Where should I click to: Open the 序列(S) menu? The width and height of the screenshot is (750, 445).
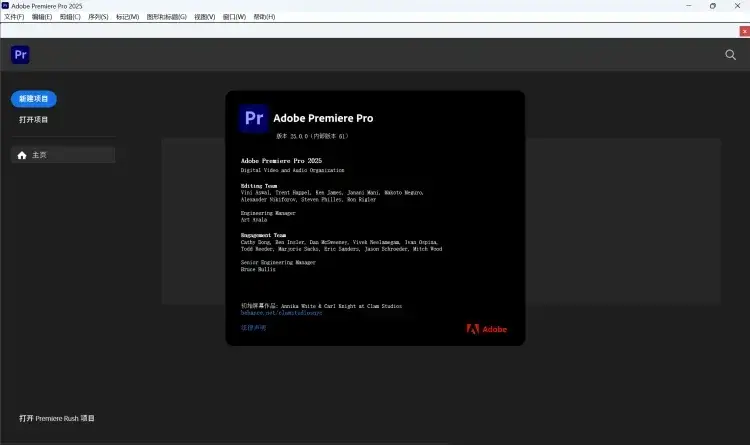tap(98, 17)
